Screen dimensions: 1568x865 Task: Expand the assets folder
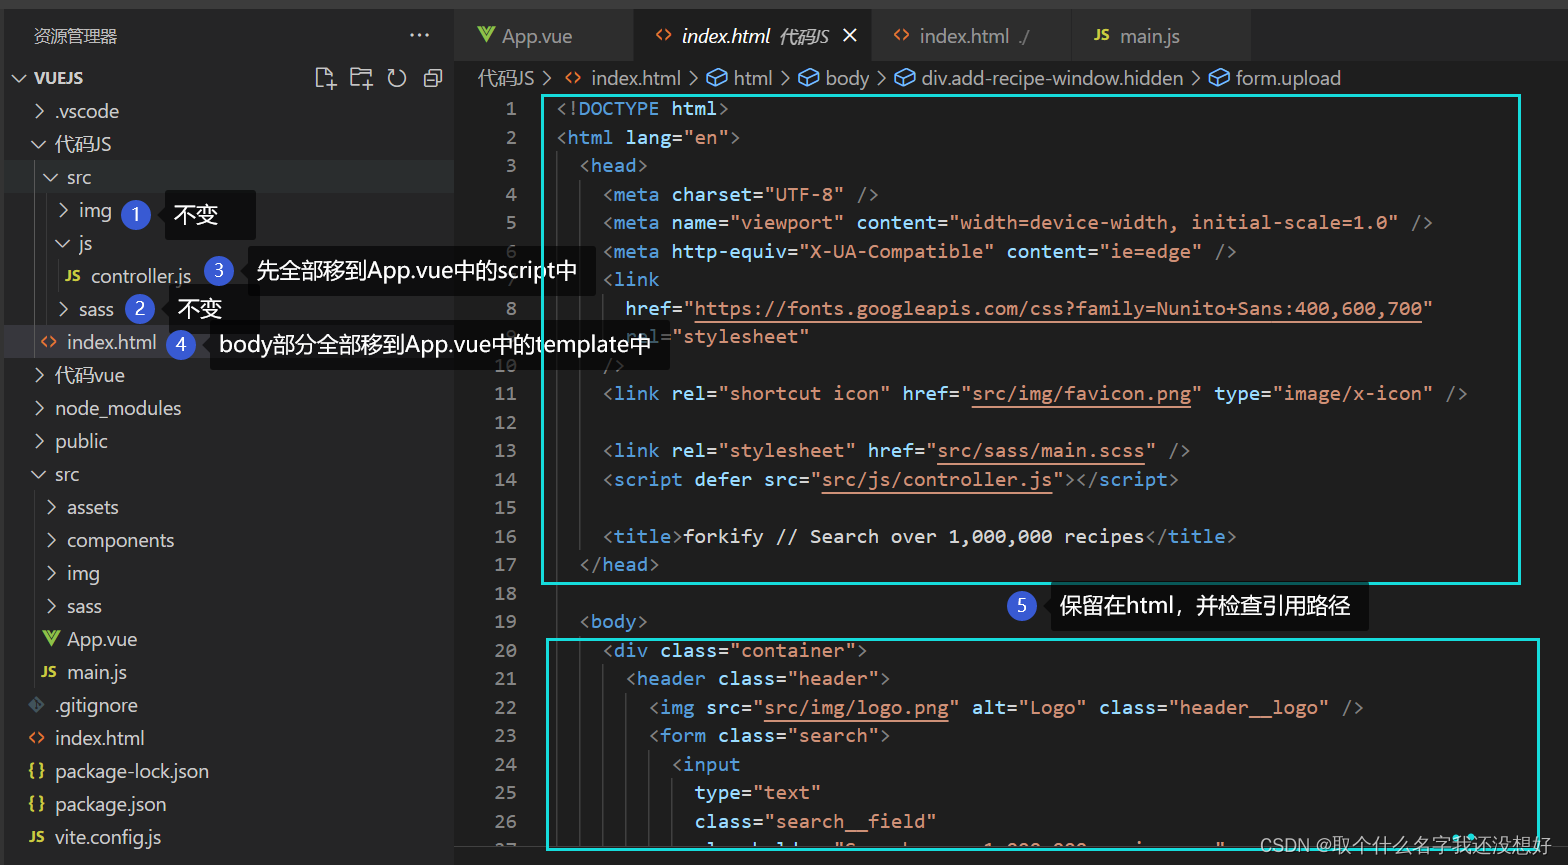(x=52, y=507)
